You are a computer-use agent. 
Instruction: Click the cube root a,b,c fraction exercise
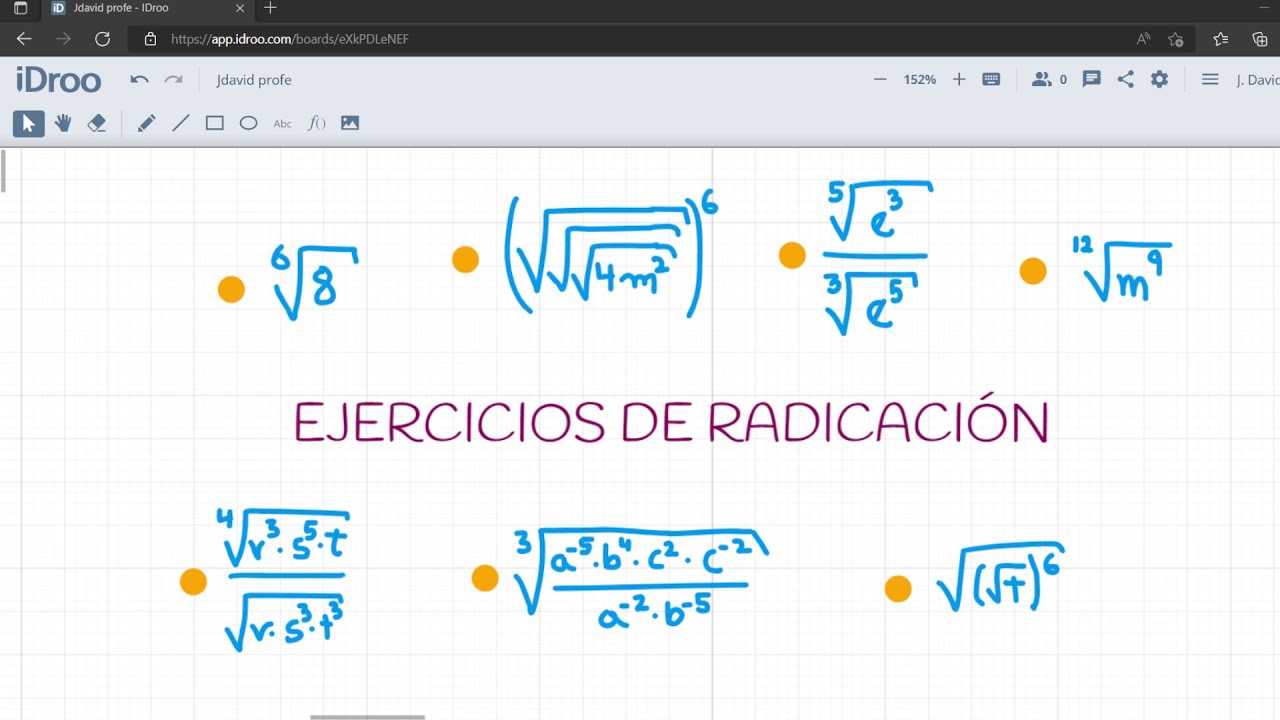pyautogui.click(x=640, y=580)
